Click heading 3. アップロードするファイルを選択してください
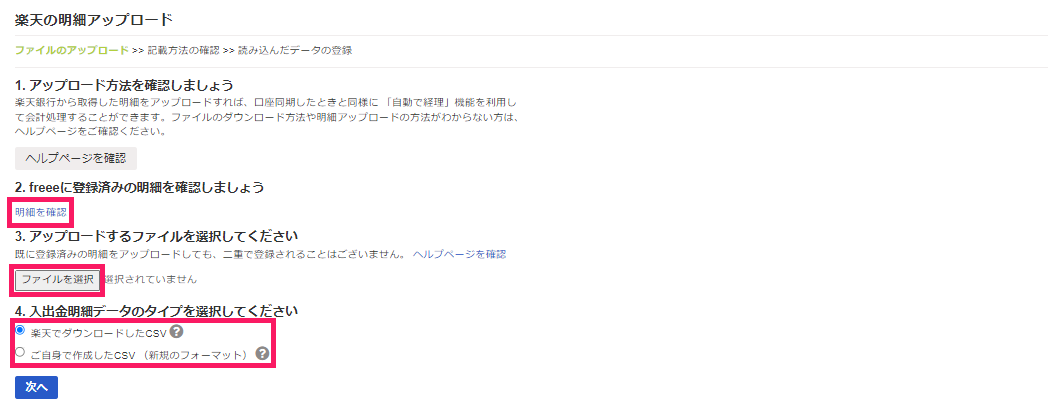The height and width of the screenshot is (410, 1048). coord(156,236)
